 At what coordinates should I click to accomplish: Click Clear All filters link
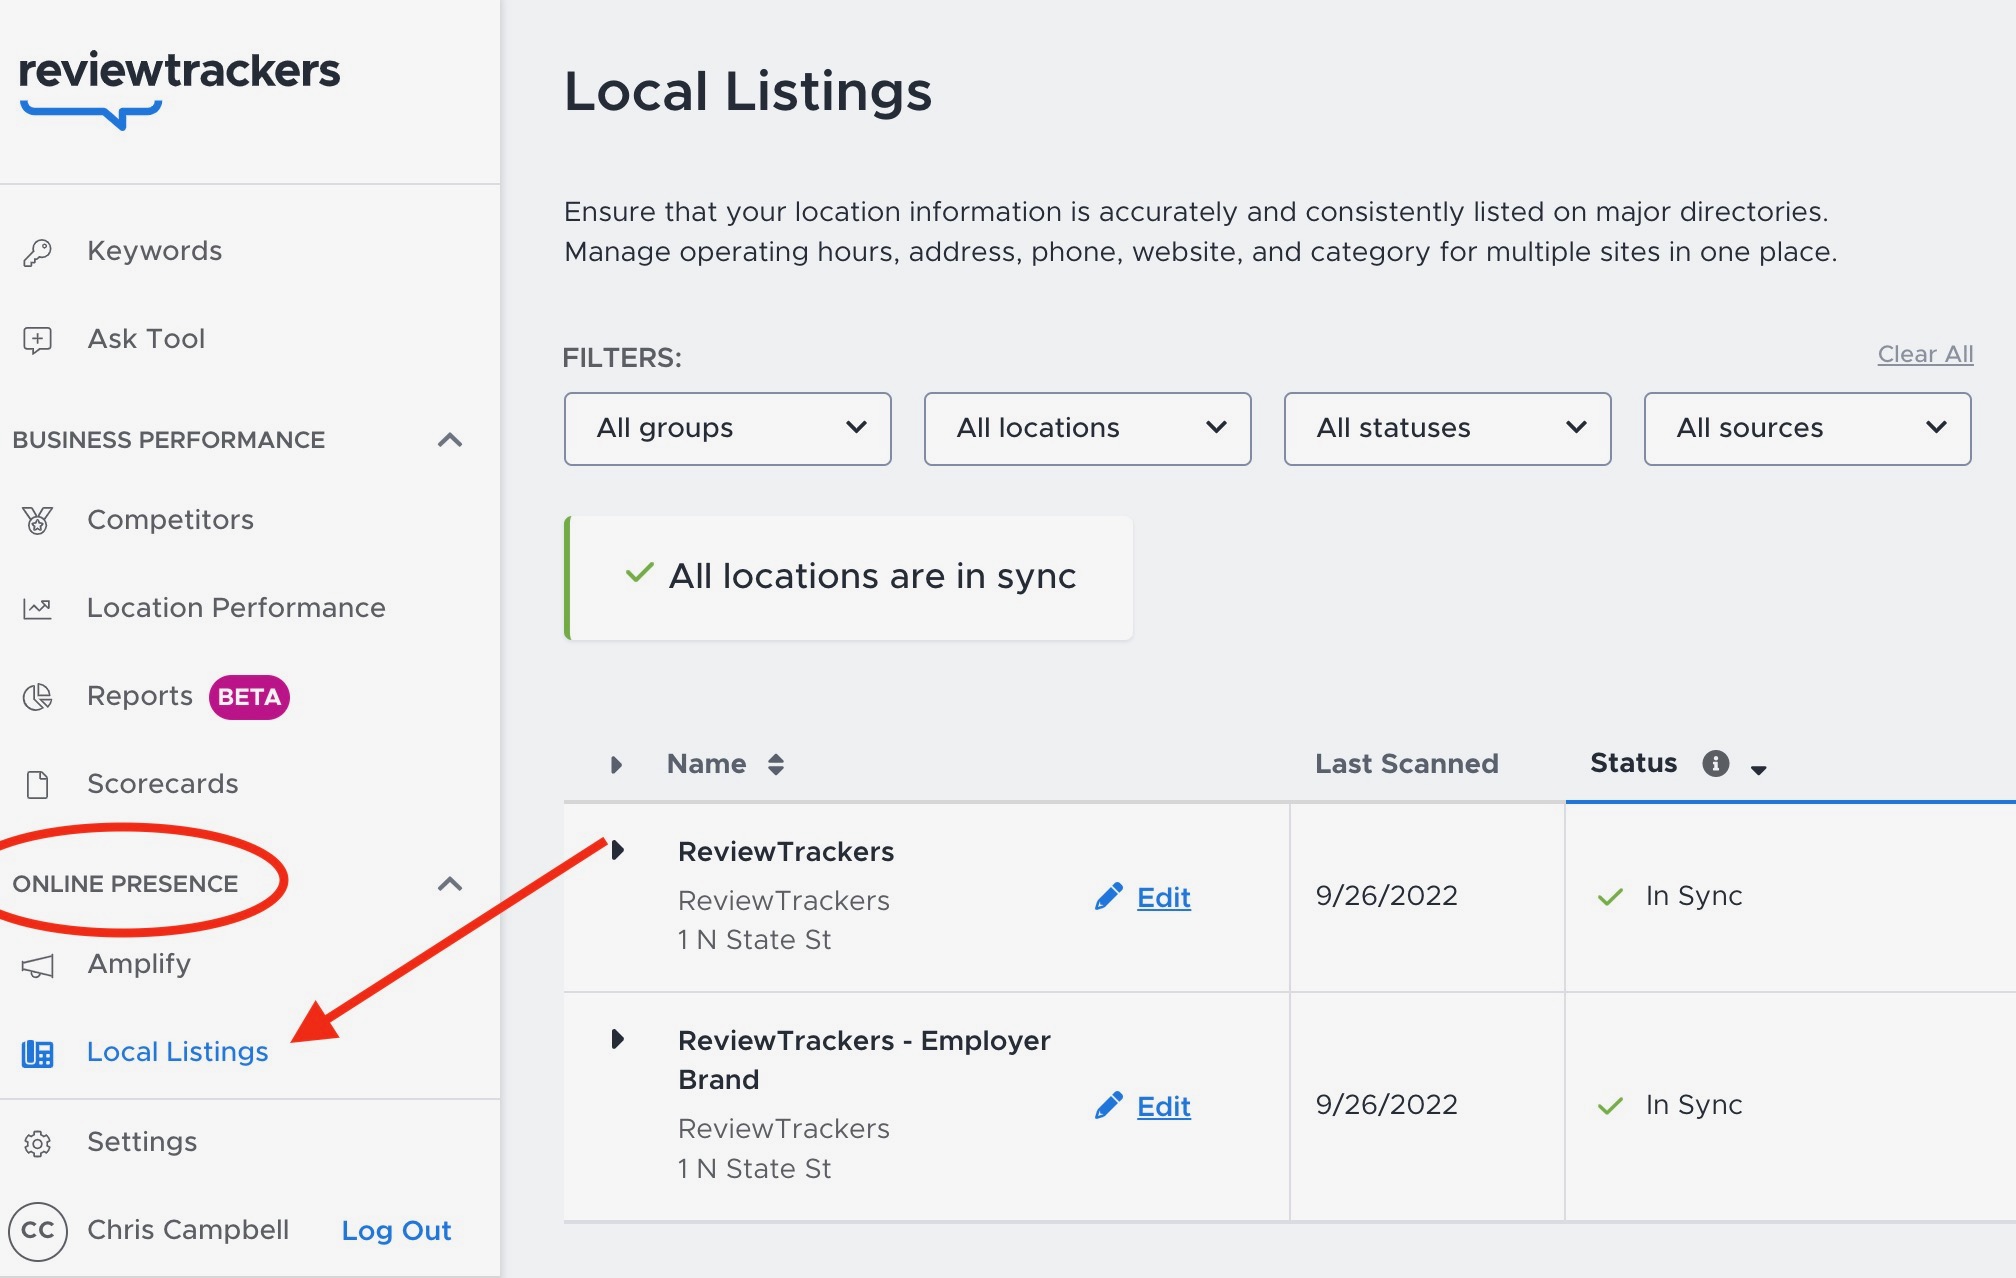pyautogui.click(x=1925, y=354)
